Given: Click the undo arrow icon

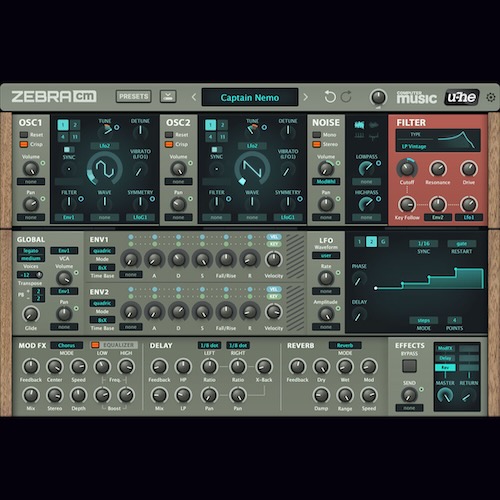Looking at the screenshot, I should click(330, 97).
